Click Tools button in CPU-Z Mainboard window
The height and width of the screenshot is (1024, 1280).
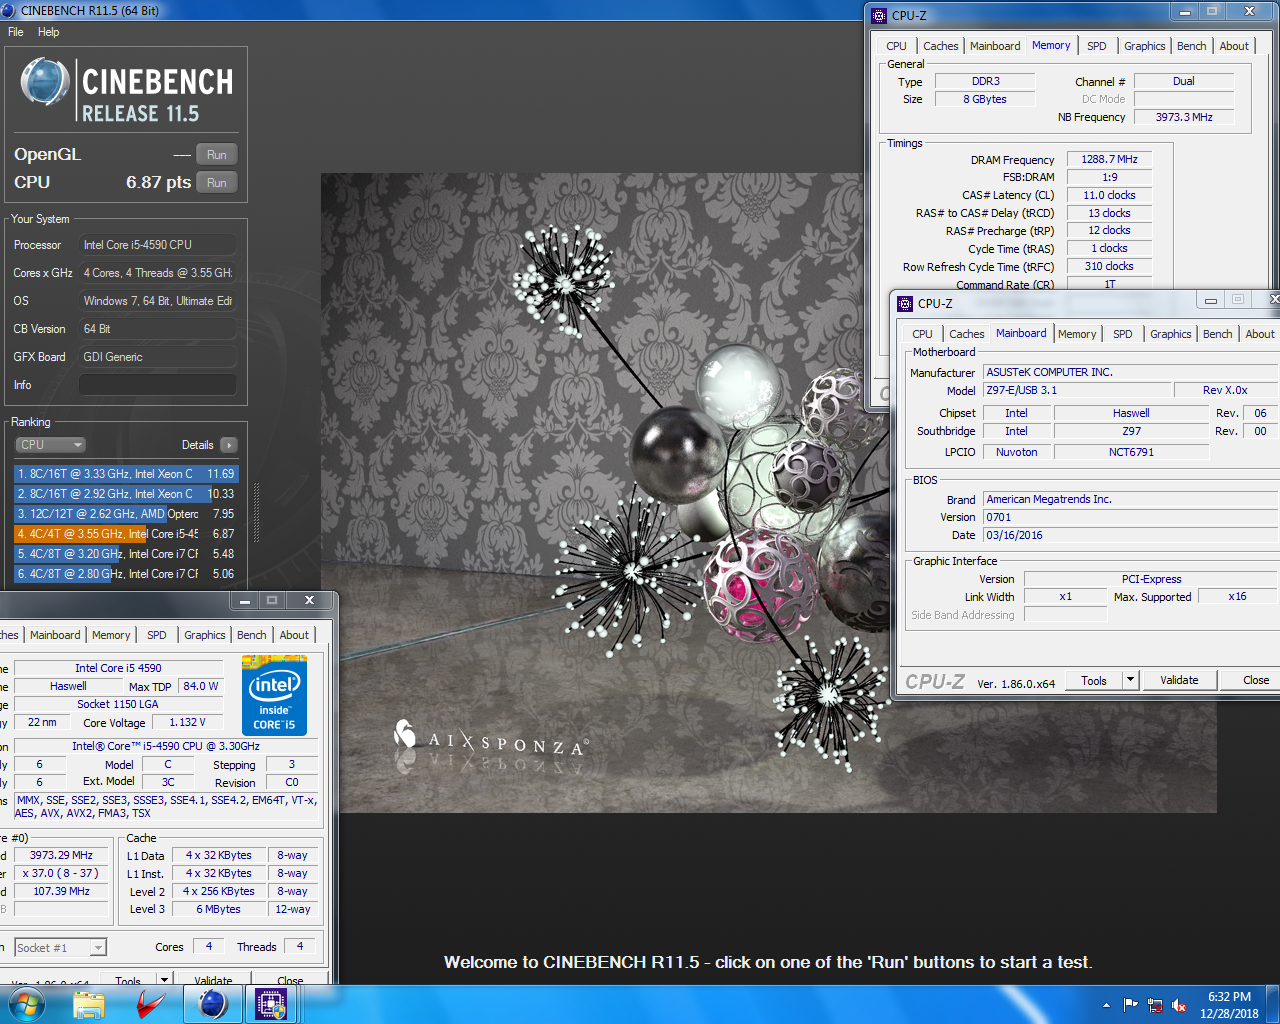pos(1094,681)
